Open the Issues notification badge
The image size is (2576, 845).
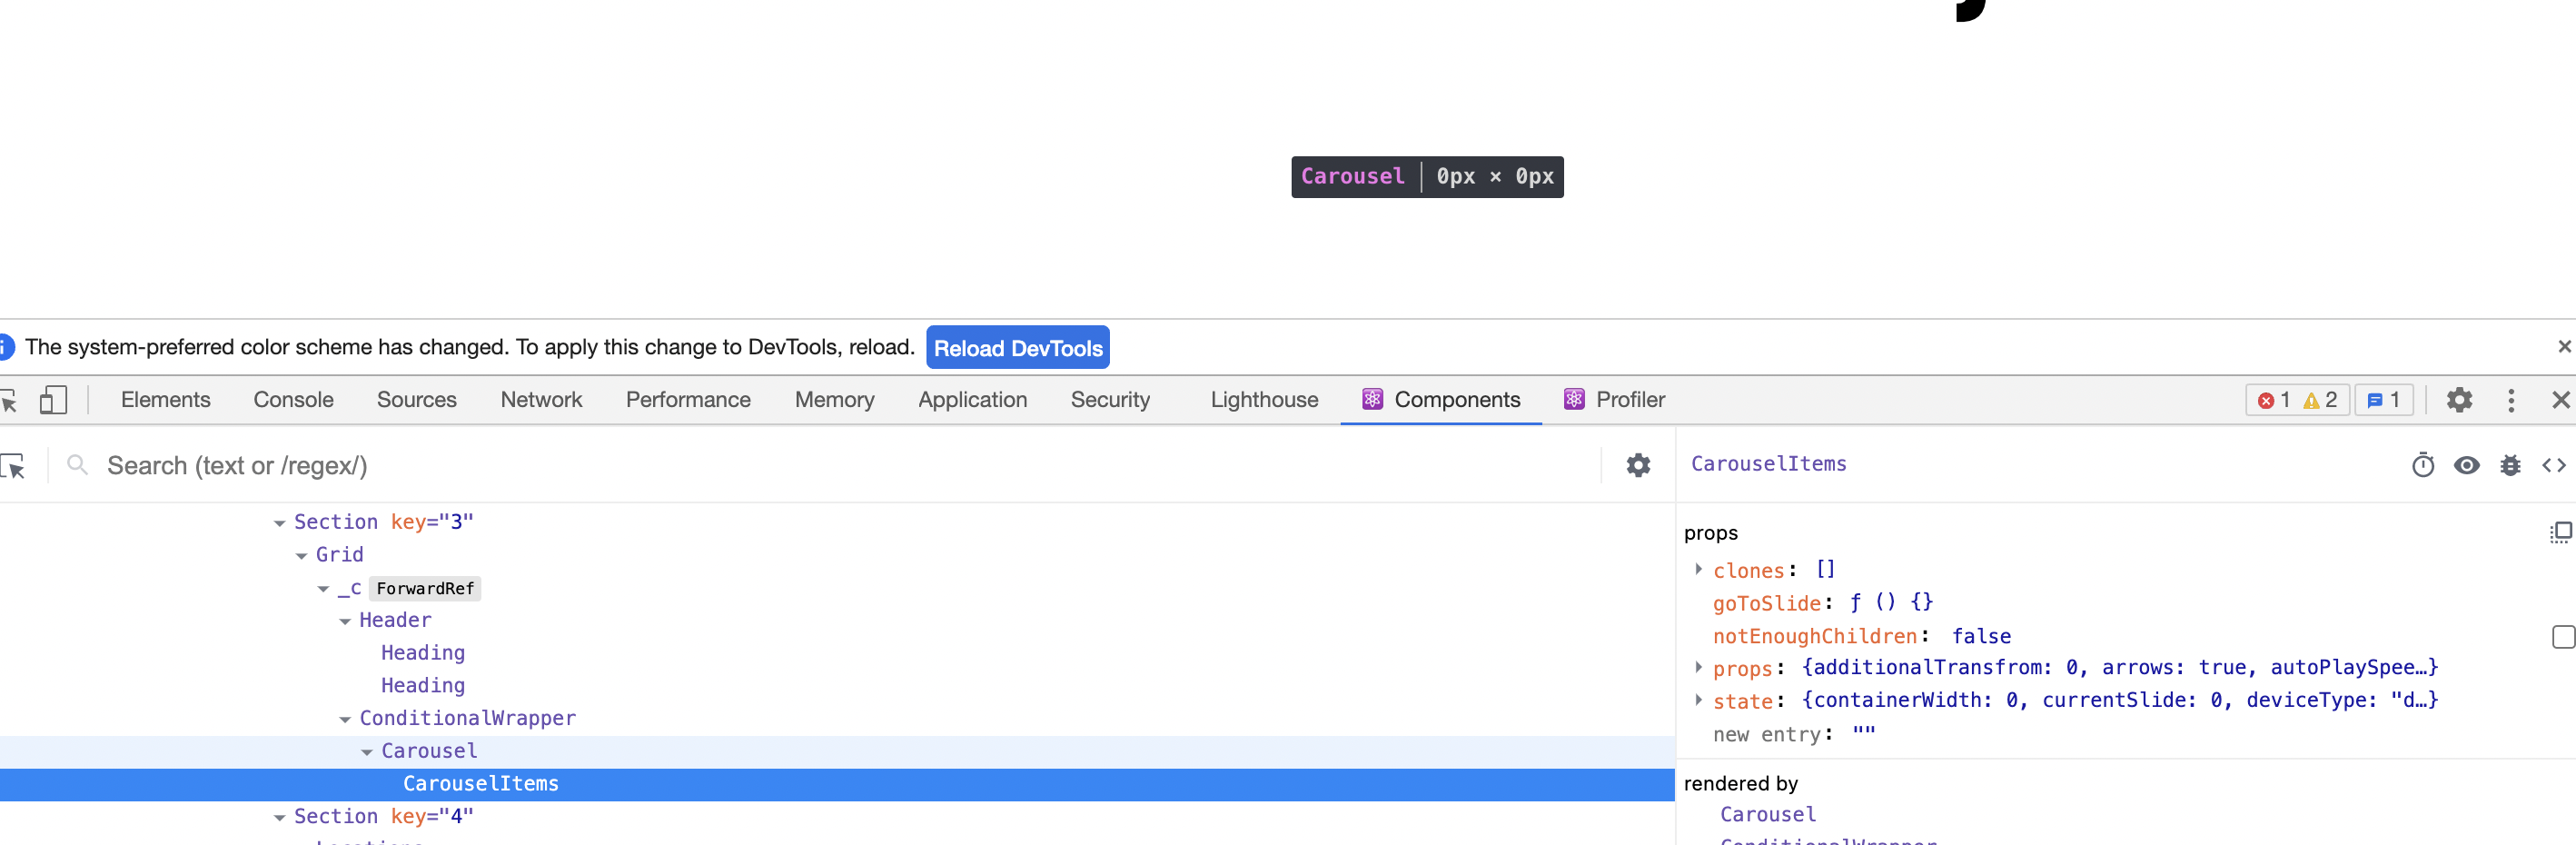pos(2385,400)
